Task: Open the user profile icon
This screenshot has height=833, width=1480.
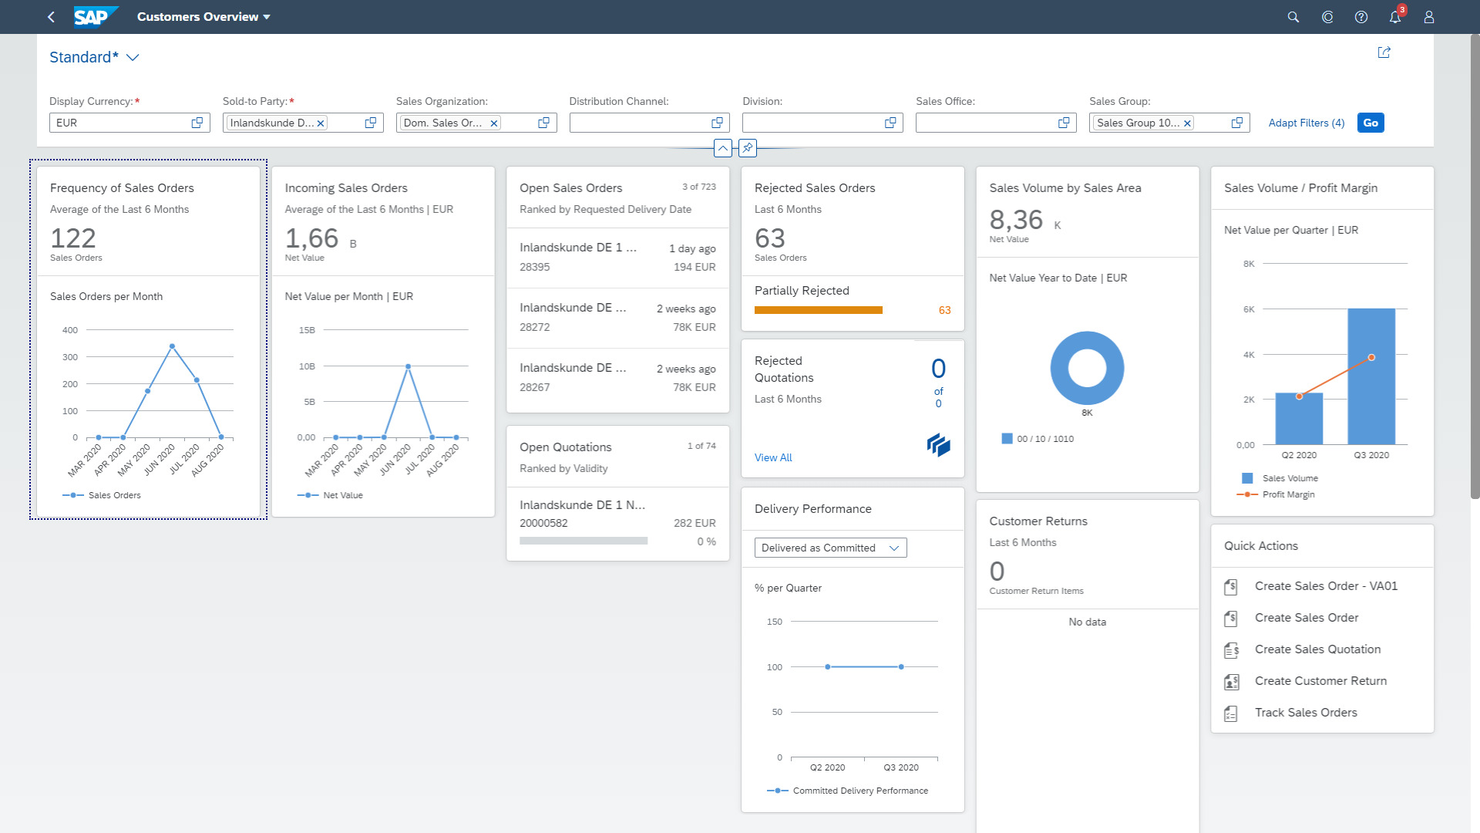Action: [x=1428, y=17]
